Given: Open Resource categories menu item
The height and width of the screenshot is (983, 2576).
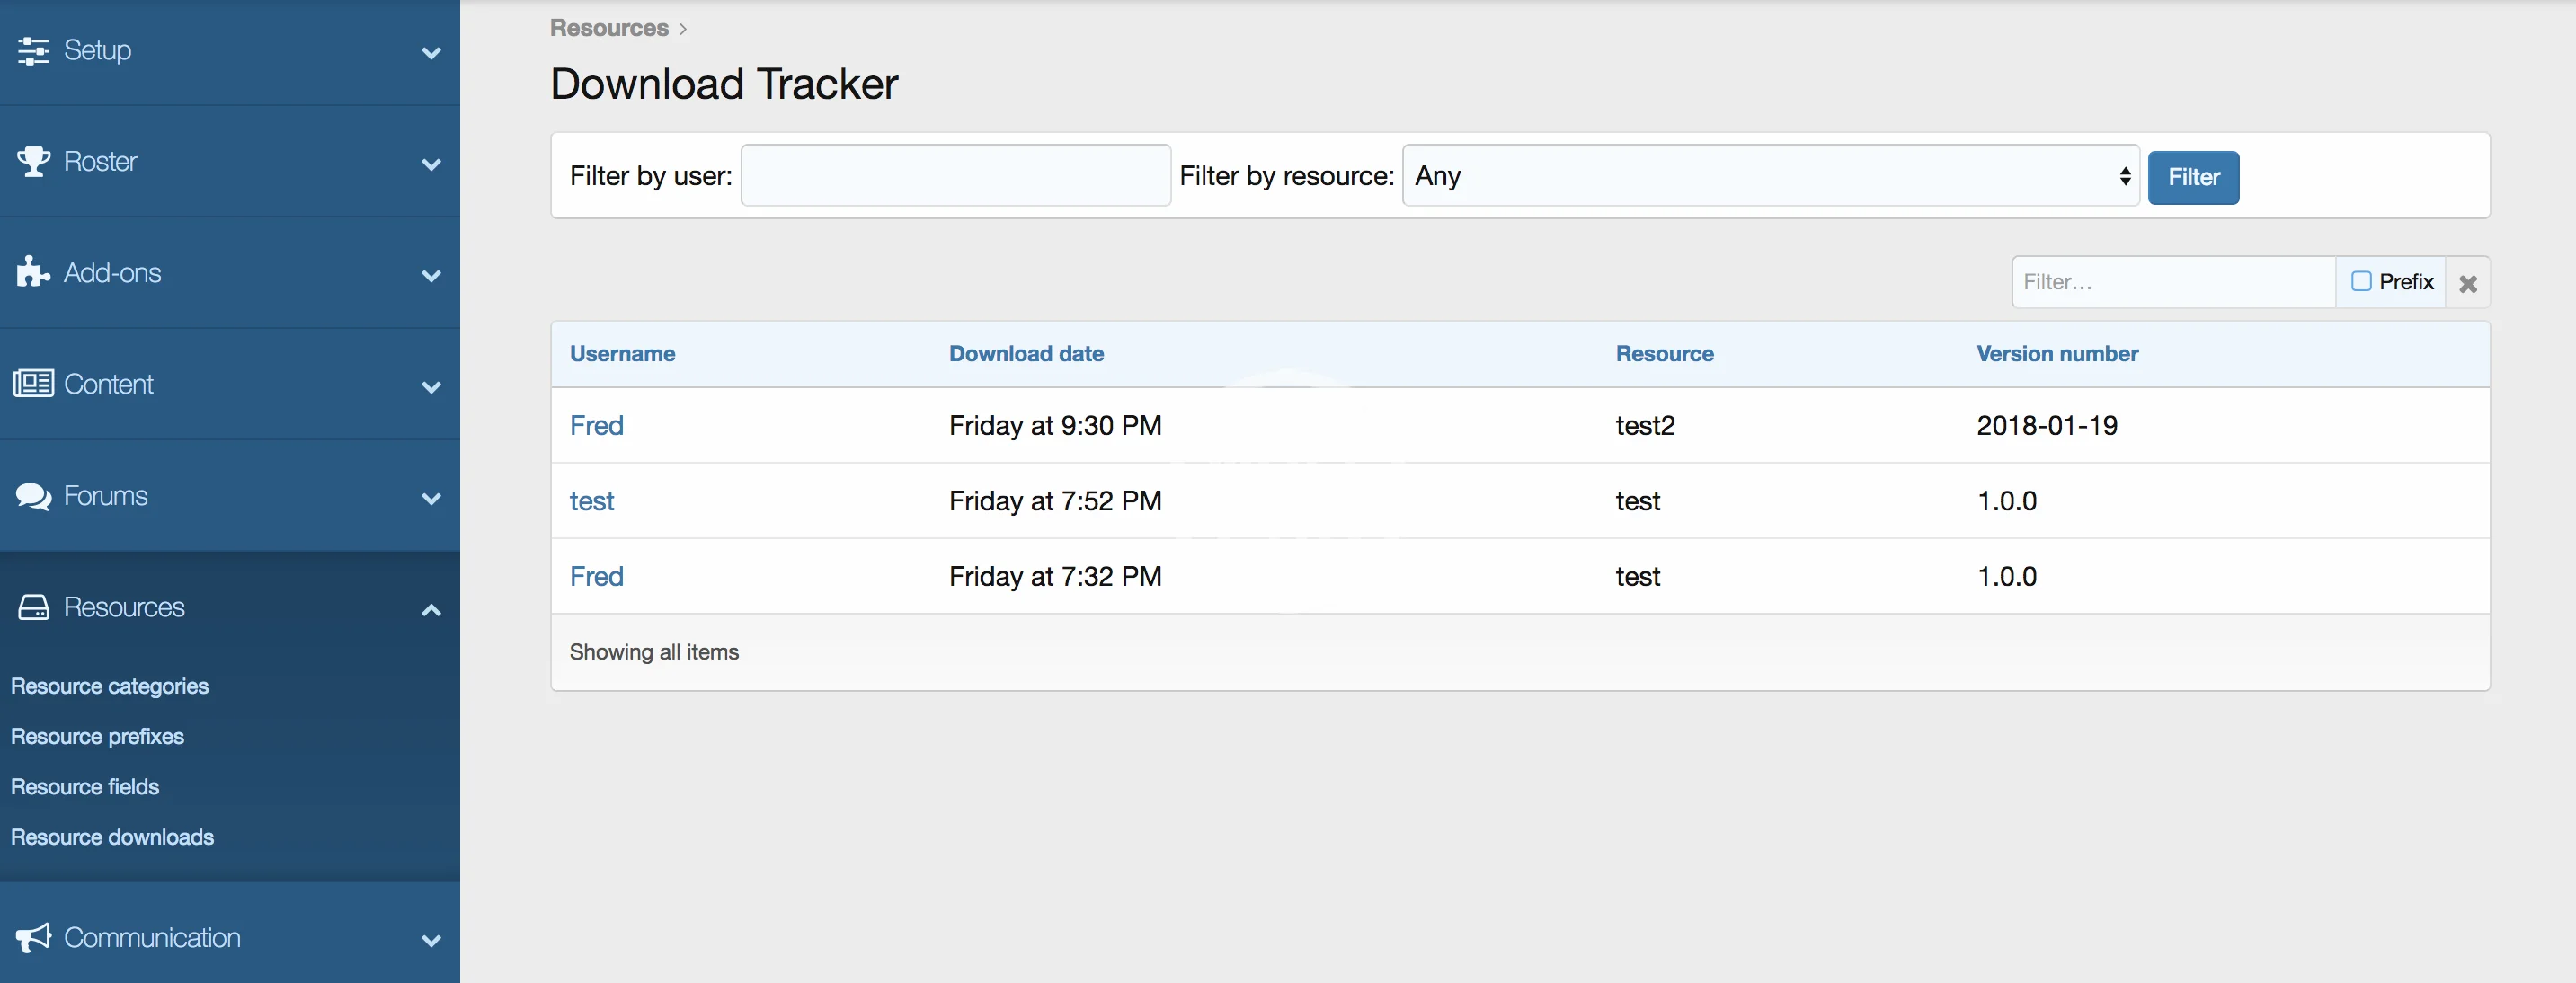Looking at the screenshot, I should pos(109,686).
